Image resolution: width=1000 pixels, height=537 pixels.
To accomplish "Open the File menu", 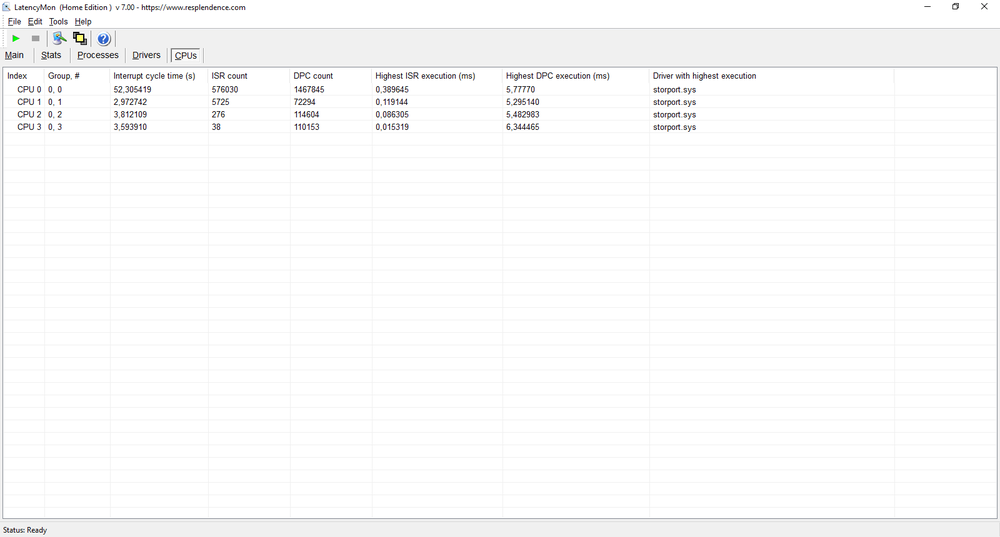I will [x=14, y=21].
